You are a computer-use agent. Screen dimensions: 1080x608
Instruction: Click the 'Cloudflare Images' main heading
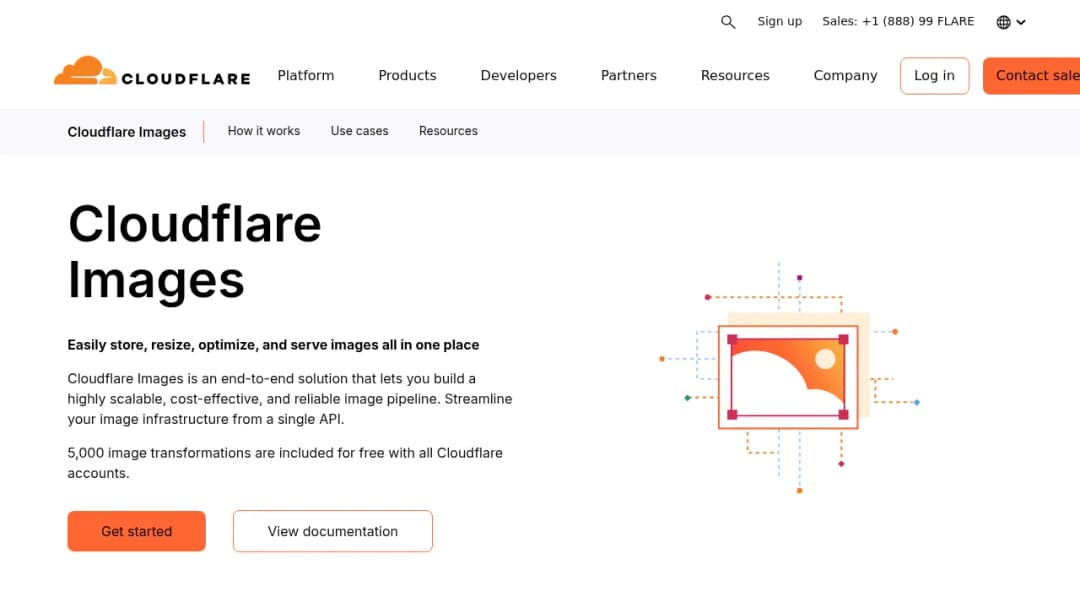pyautogui.click(x=194, y=252)
